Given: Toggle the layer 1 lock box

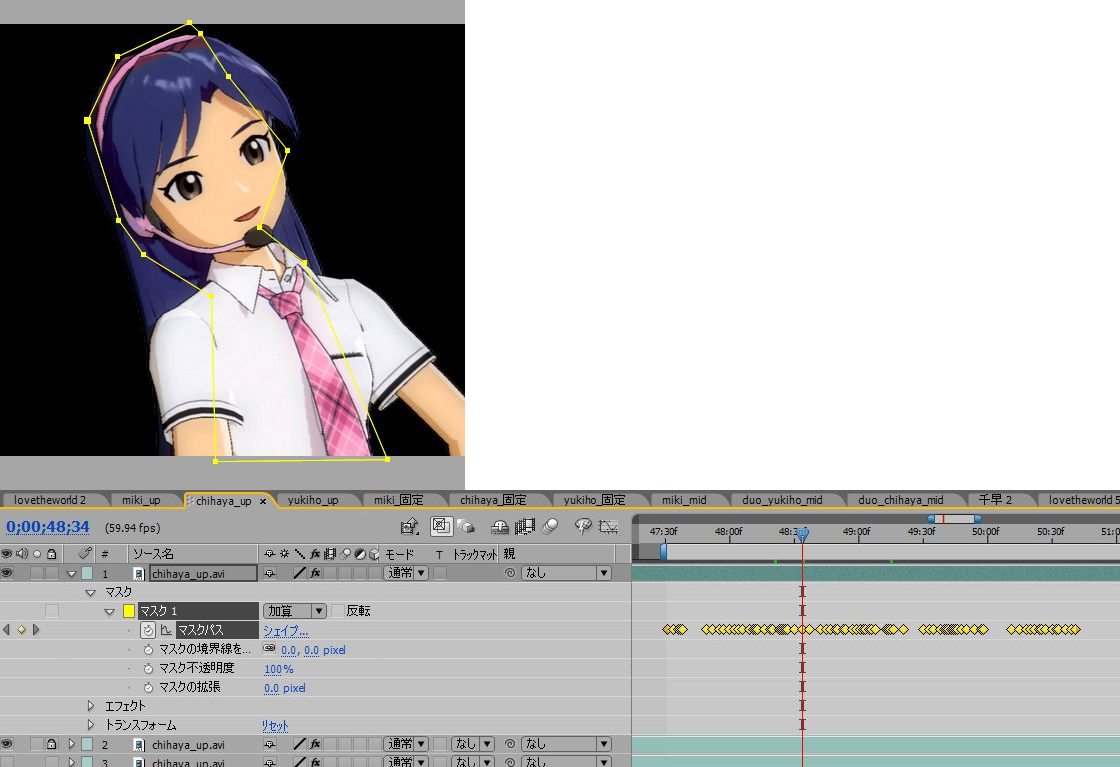Looking at the screenshot, I should pyautogui.click(x=51, y=573).
